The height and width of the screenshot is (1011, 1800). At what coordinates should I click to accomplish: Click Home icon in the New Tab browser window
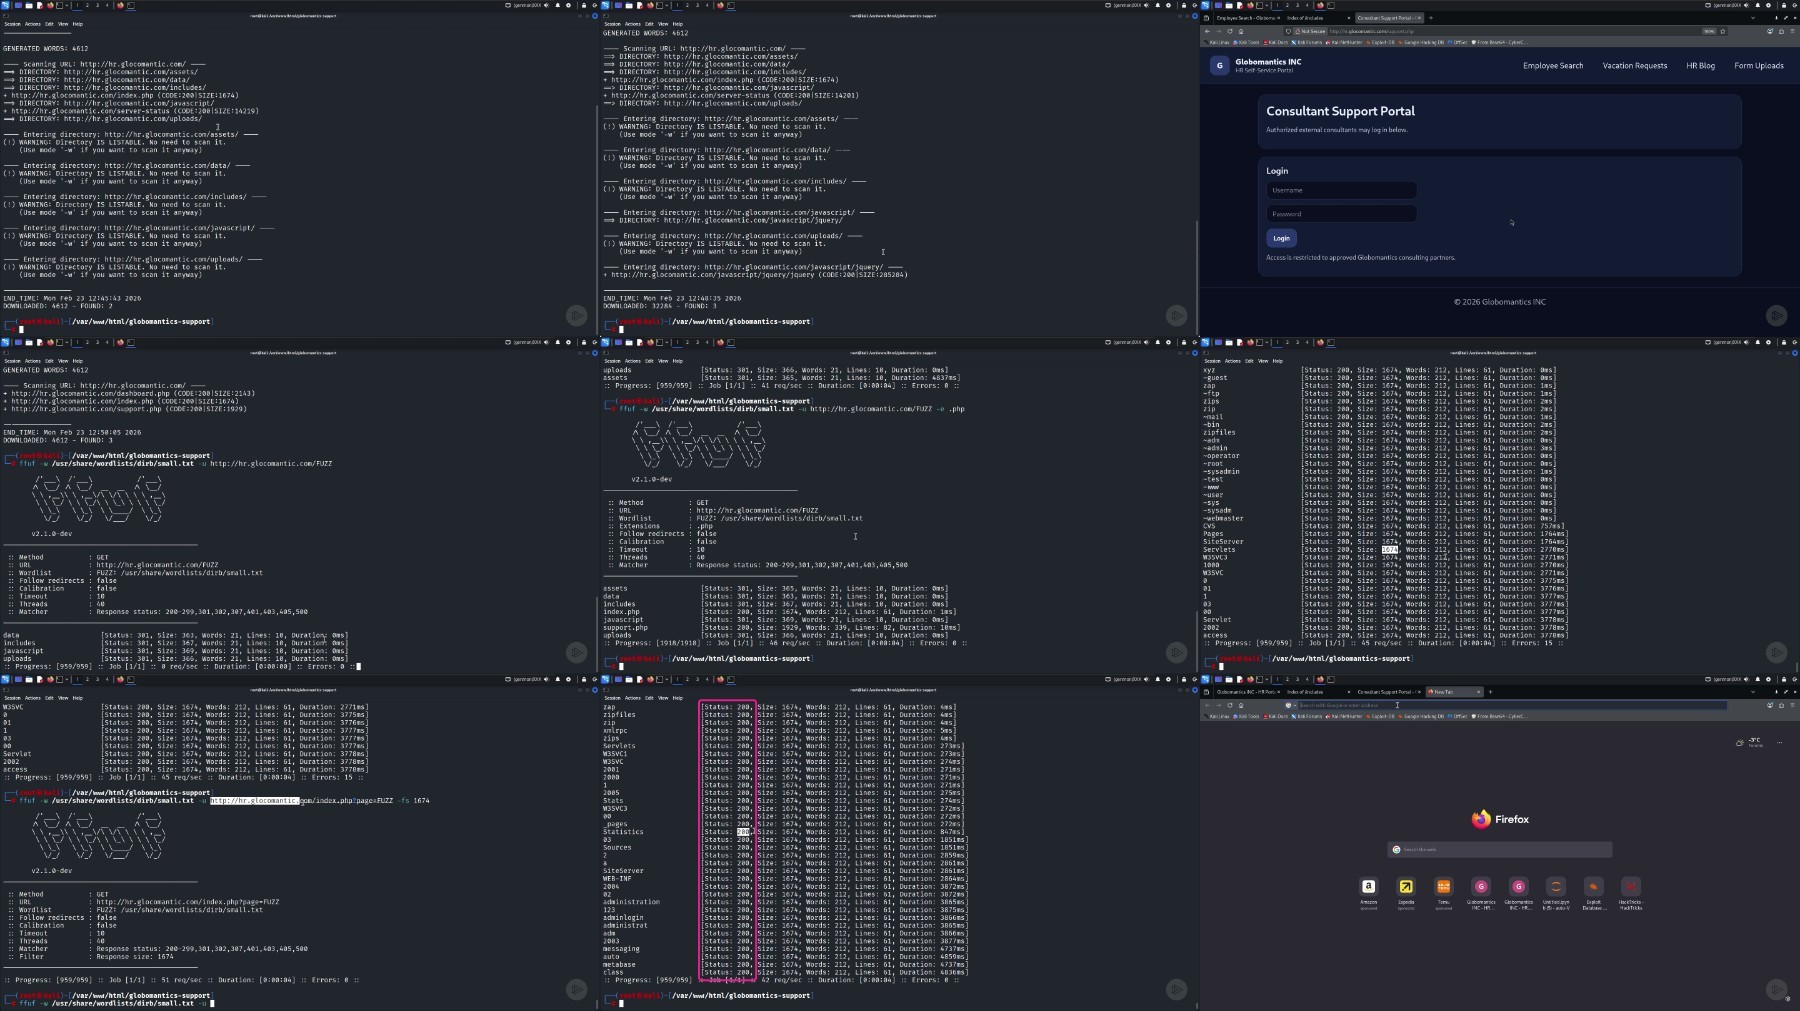point(1241,705)
